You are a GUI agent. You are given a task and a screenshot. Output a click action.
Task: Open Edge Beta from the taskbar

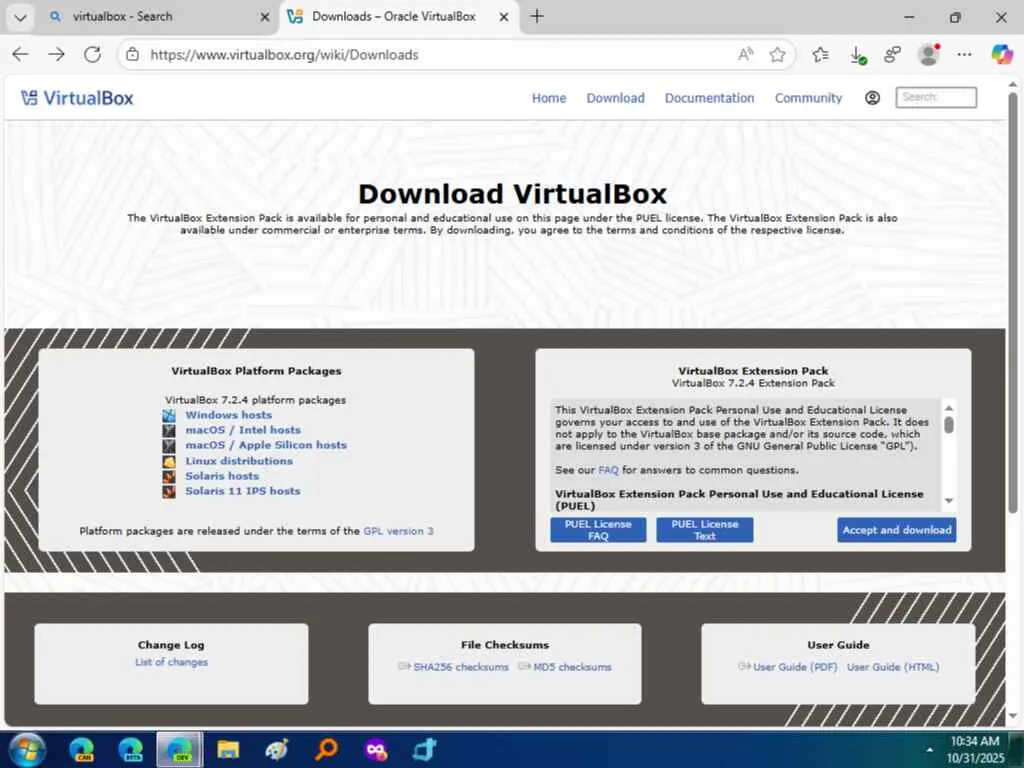click(x=131, y=750)
